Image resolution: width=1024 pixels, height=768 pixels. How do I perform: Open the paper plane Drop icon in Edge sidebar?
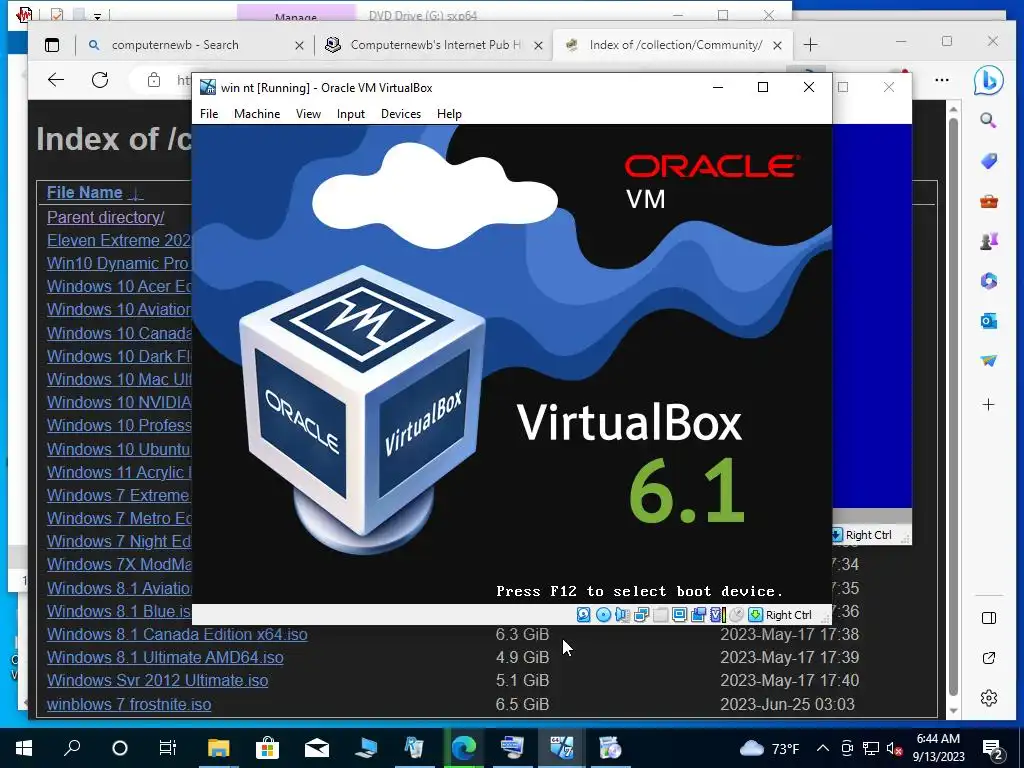[x=989, y=360]
